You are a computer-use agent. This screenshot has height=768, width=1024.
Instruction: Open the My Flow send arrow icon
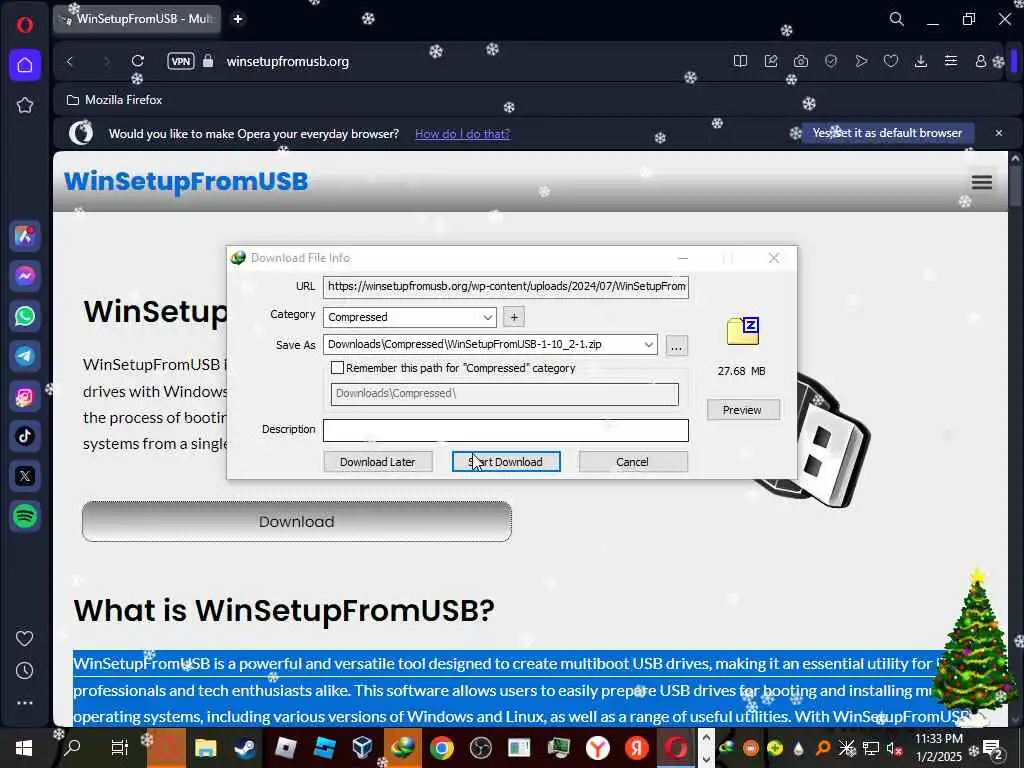pyautogui.click(x=861, y=61)
